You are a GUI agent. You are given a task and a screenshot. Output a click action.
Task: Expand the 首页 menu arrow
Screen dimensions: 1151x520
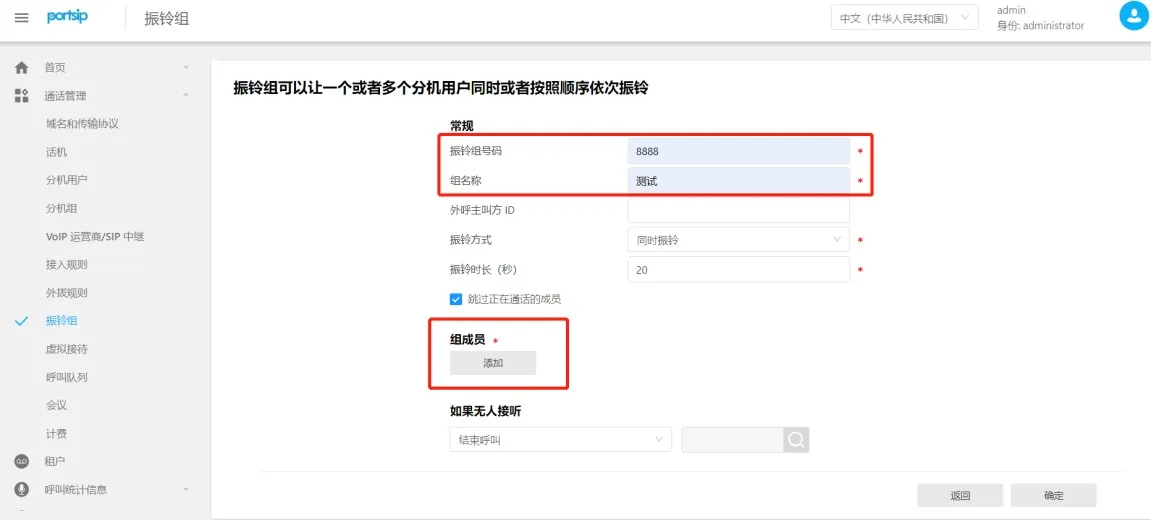(186, 68)
